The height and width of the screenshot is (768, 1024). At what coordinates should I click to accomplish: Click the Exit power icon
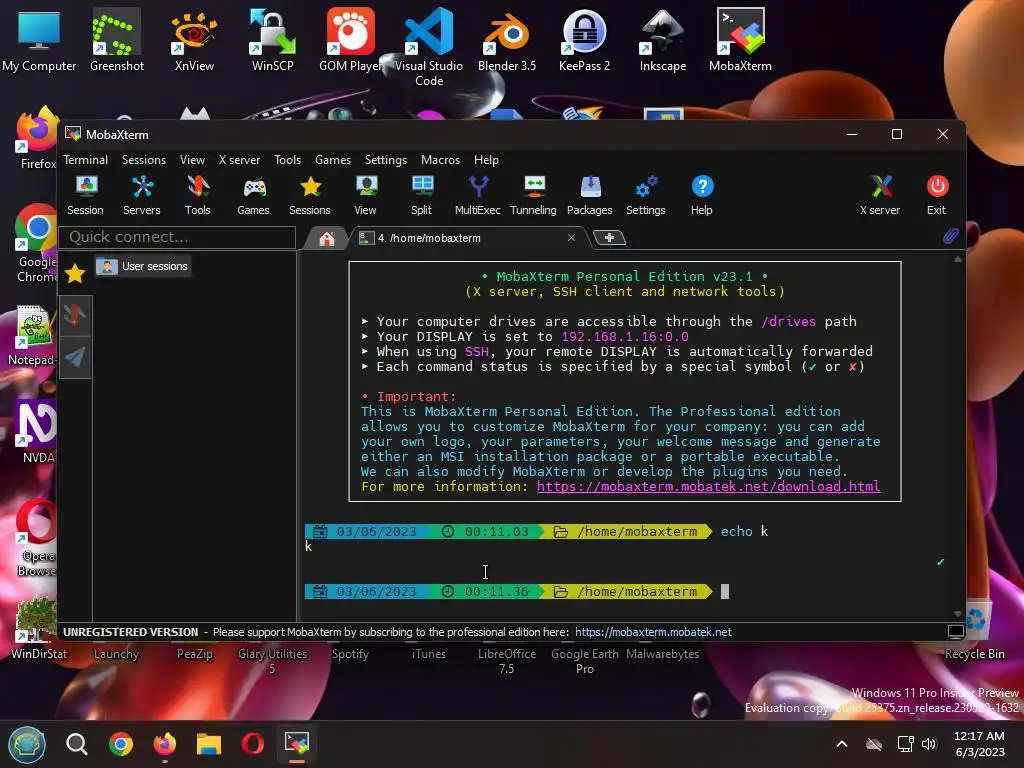[x=936, y=195]
